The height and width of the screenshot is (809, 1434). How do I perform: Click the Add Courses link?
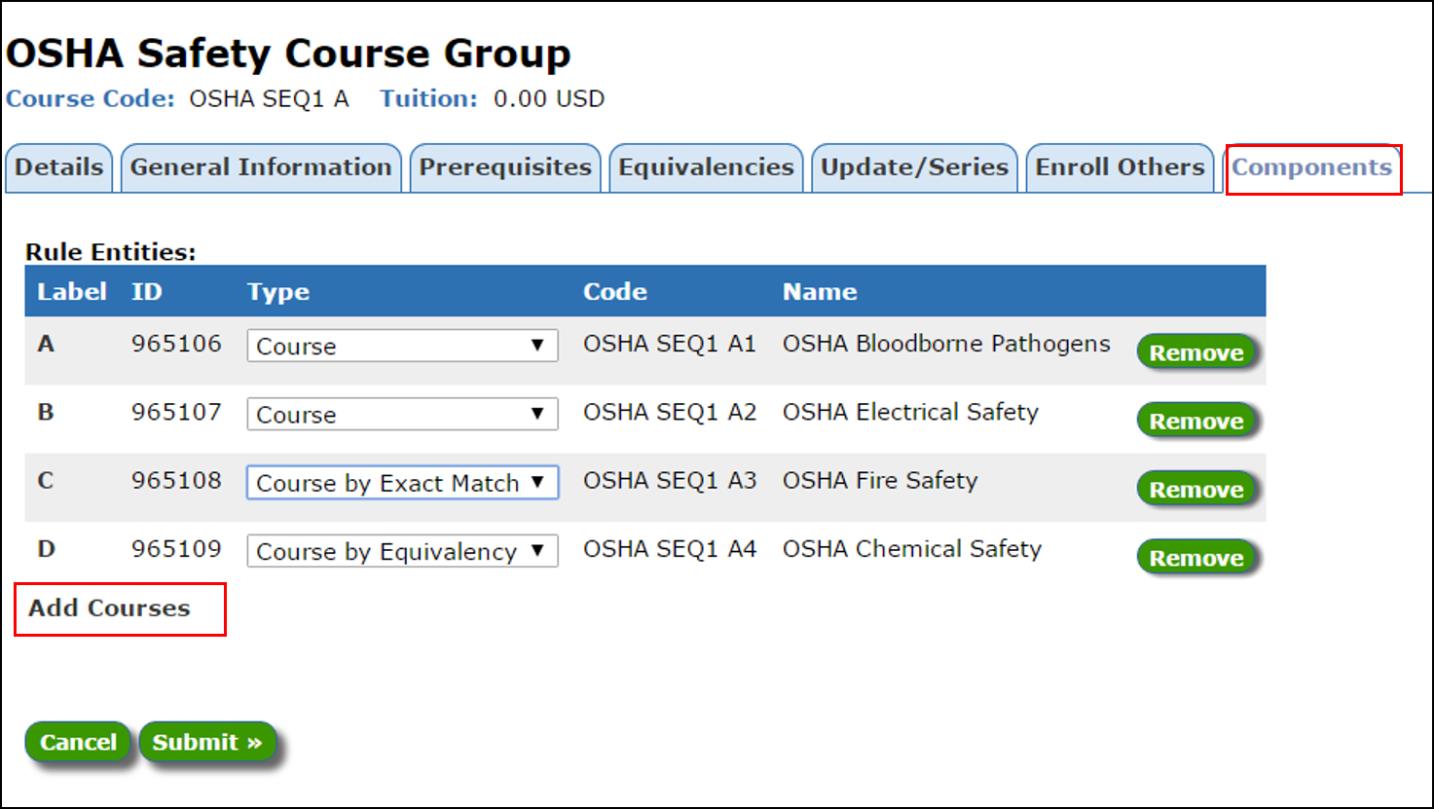[109, 608]
